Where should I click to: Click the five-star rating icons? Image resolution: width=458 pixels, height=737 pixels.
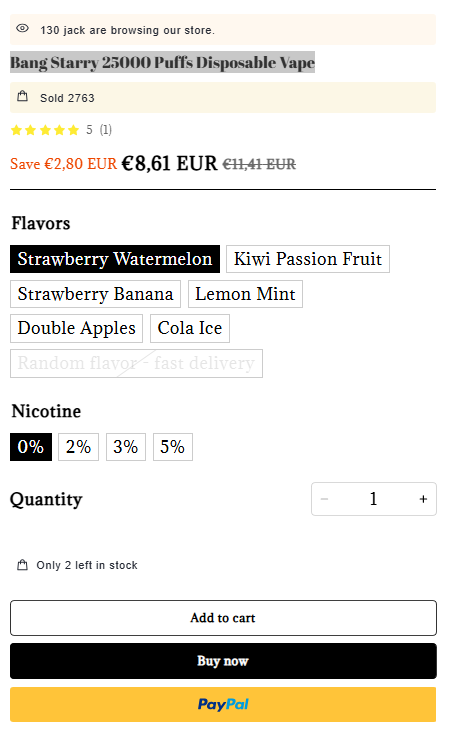(x=45, y=130)
